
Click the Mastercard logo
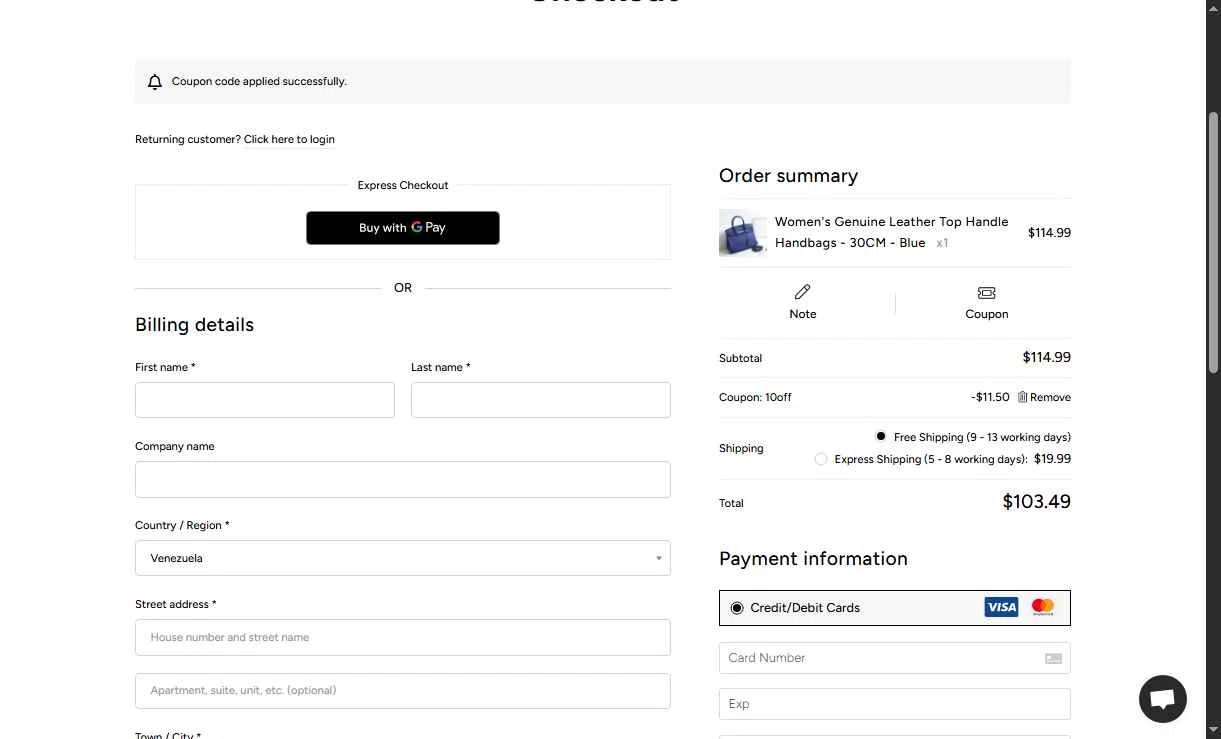coord(1042,607)
